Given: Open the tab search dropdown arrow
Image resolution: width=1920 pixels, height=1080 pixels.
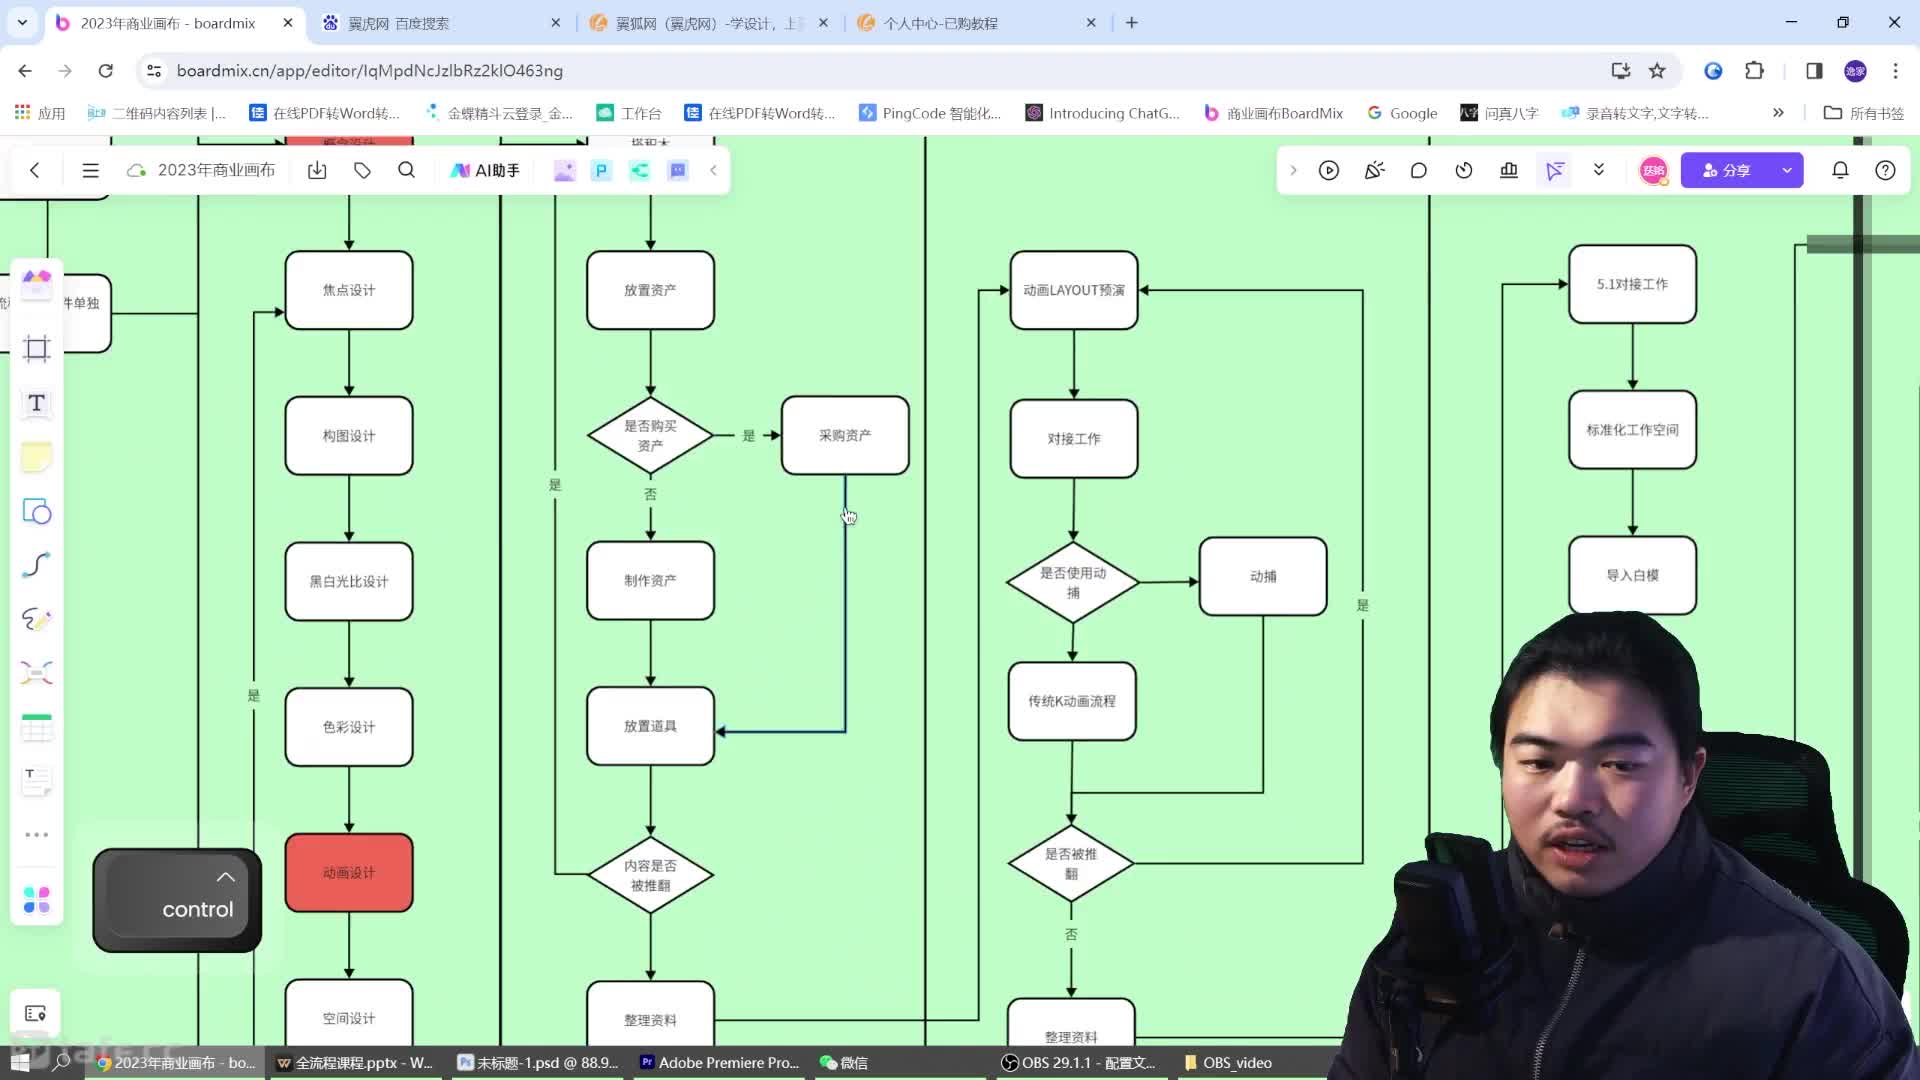Looking at the screenshot, I should click(22, 22).
